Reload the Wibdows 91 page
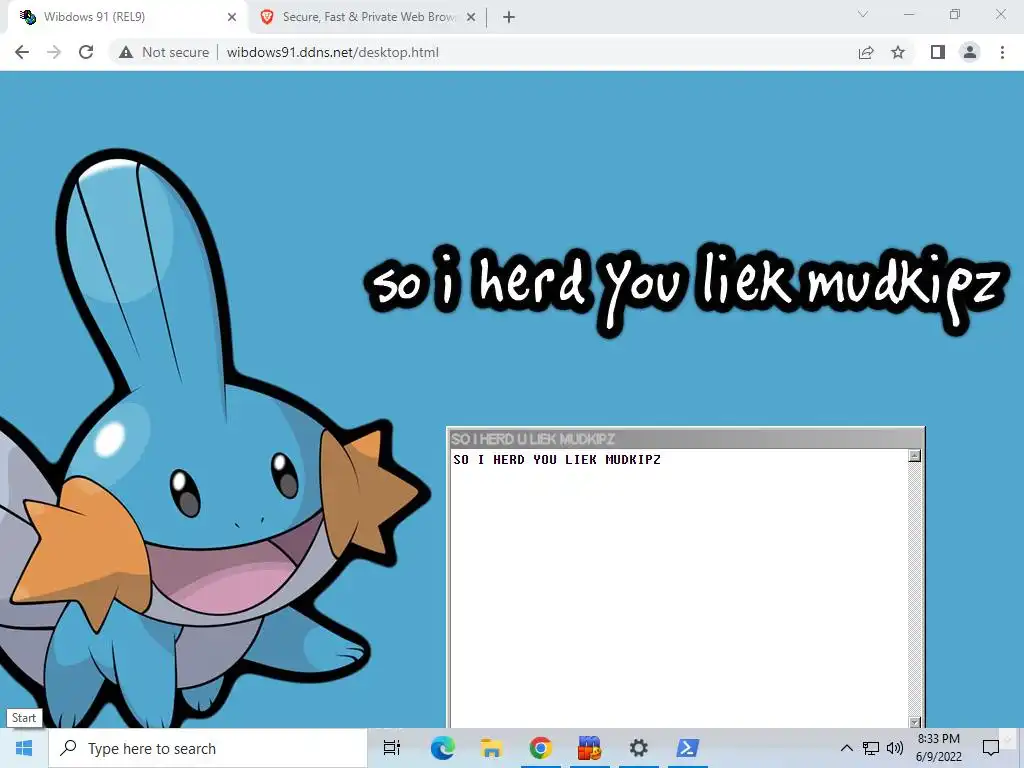The image size is (1024, 768). point(86,52)
